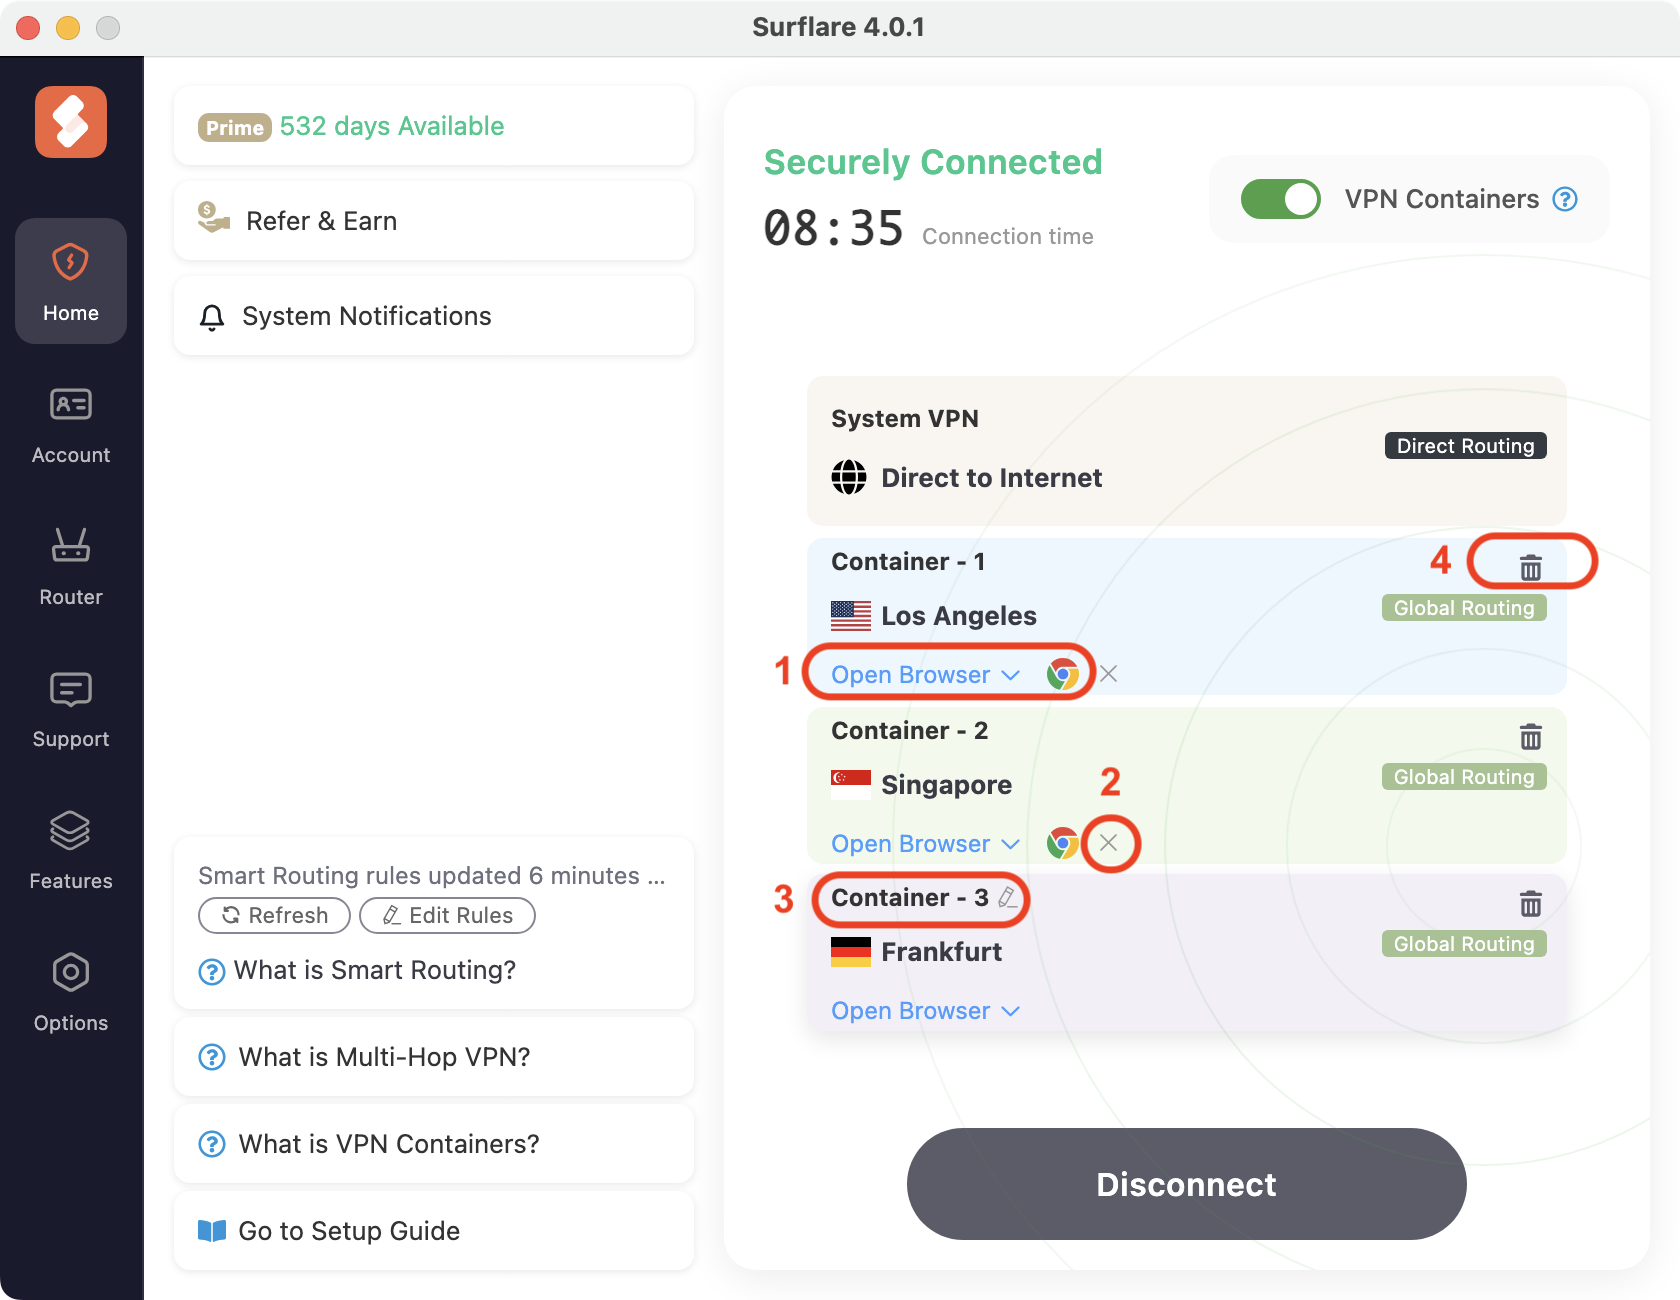The height and width of the screenshot is (1300, 1680).
Task: Open the Options settings page
Action: [71, 993]
